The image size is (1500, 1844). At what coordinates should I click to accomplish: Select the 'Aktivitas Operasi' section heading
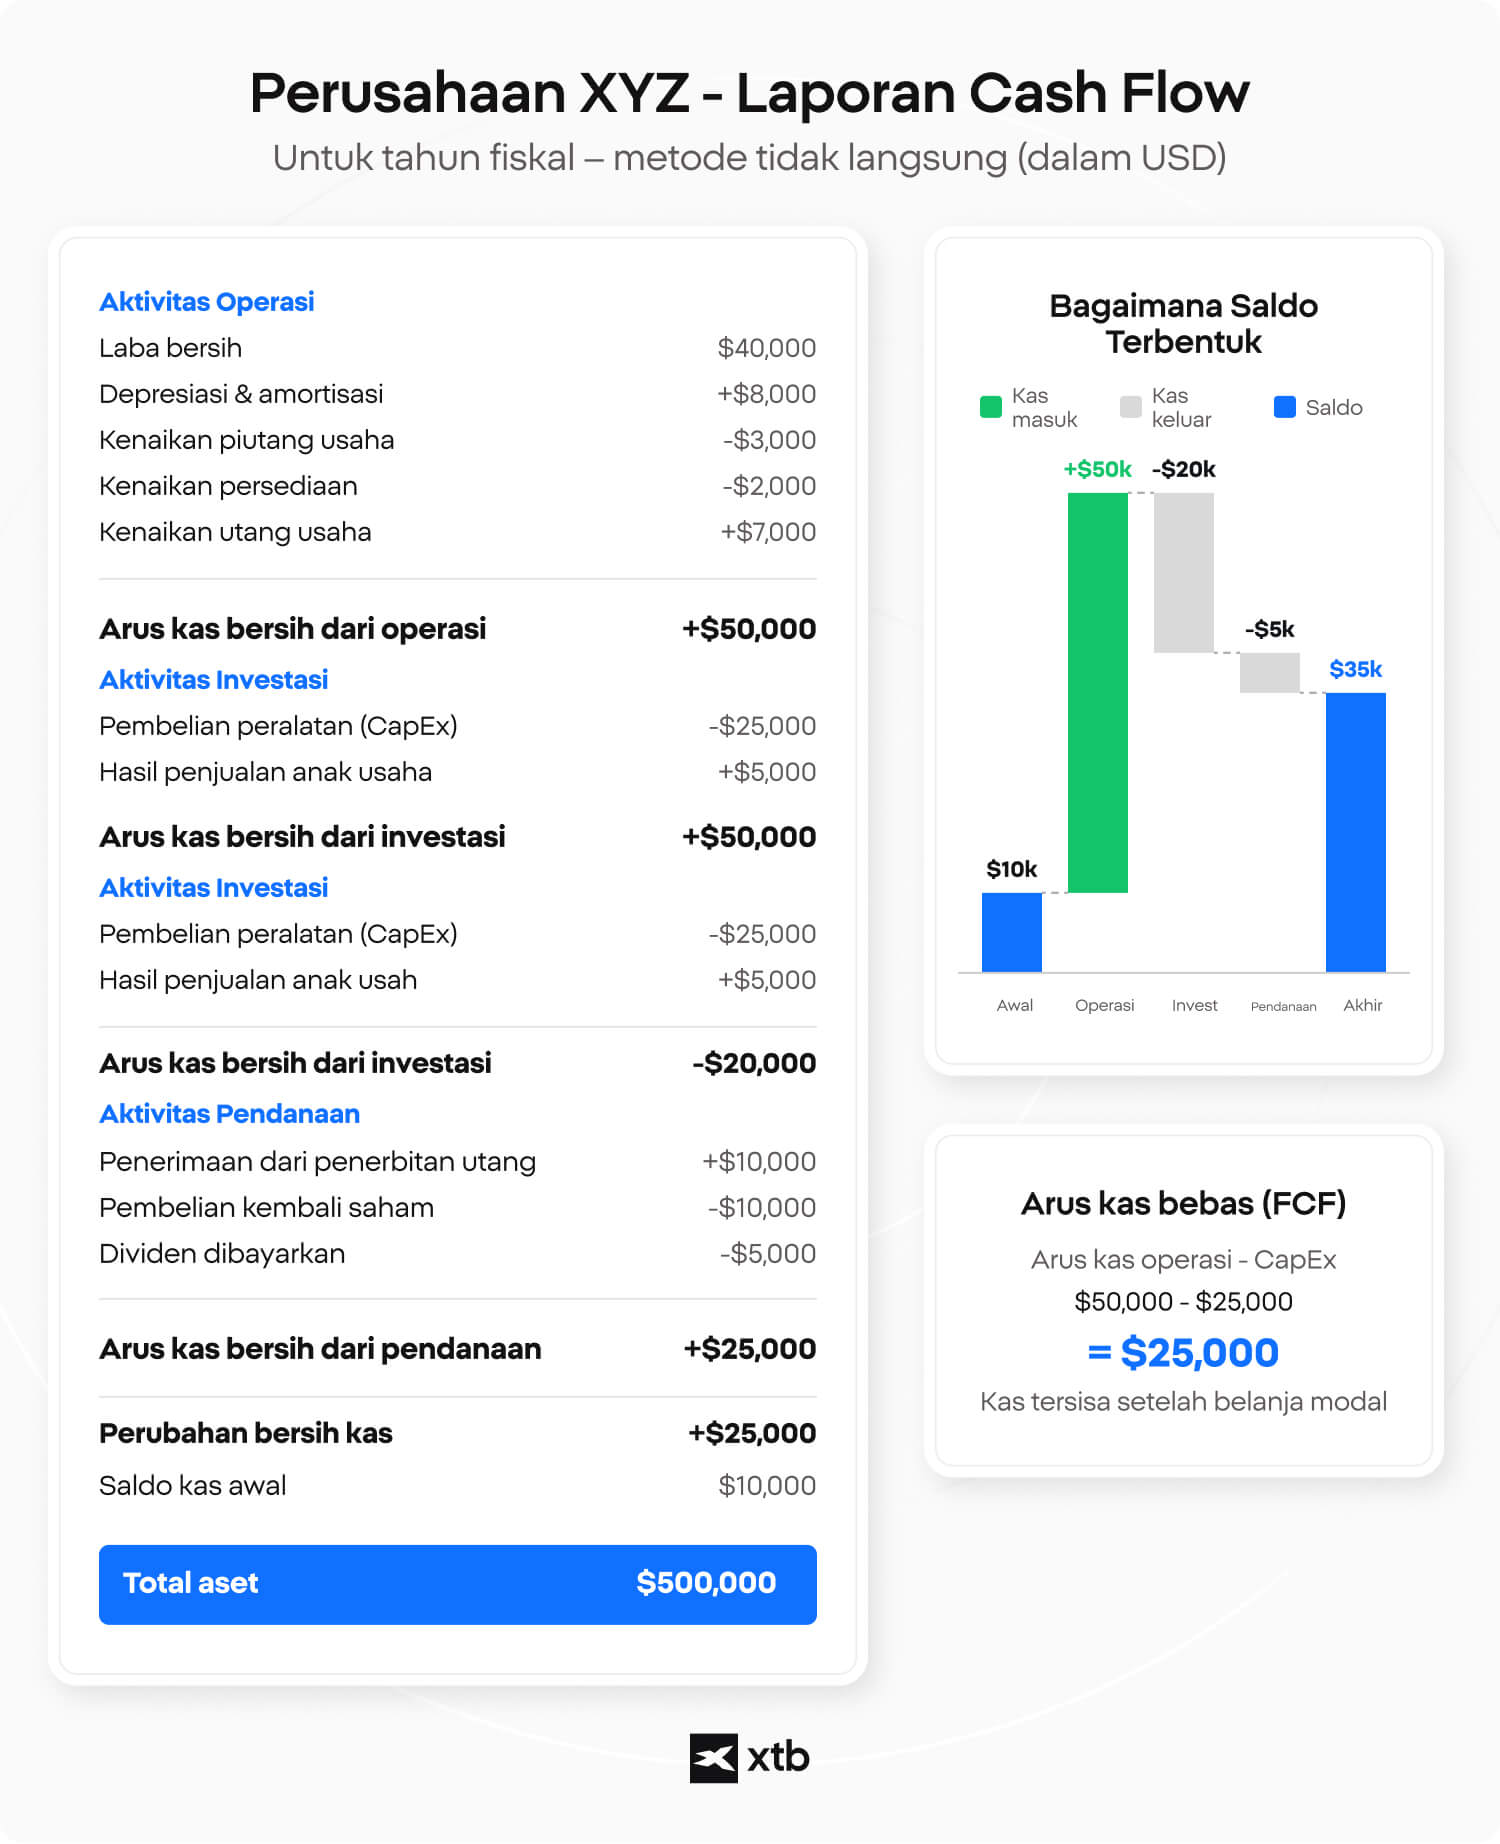207,302
